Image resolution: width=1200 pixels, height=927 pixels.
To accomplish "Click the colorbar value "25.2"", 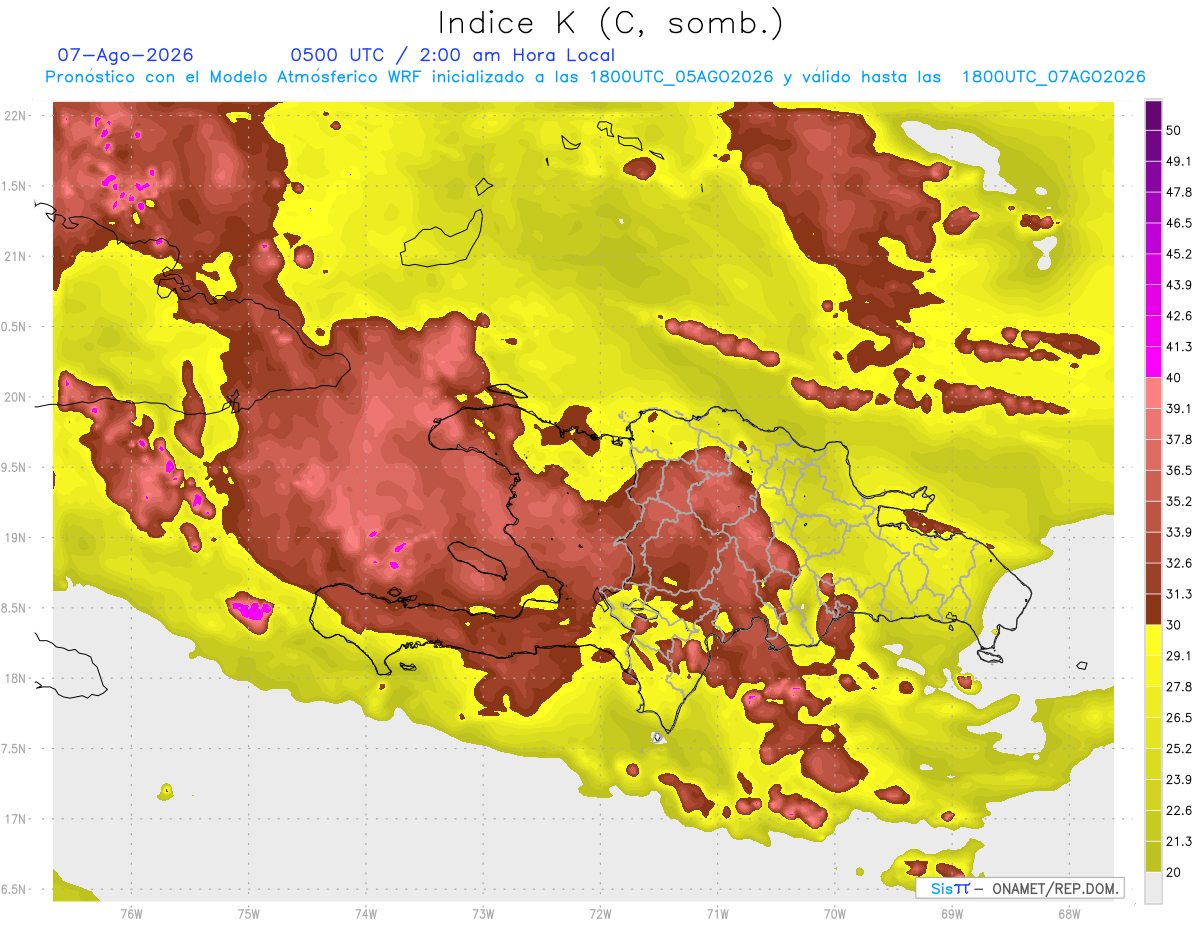I will [x=1178, y=748].
